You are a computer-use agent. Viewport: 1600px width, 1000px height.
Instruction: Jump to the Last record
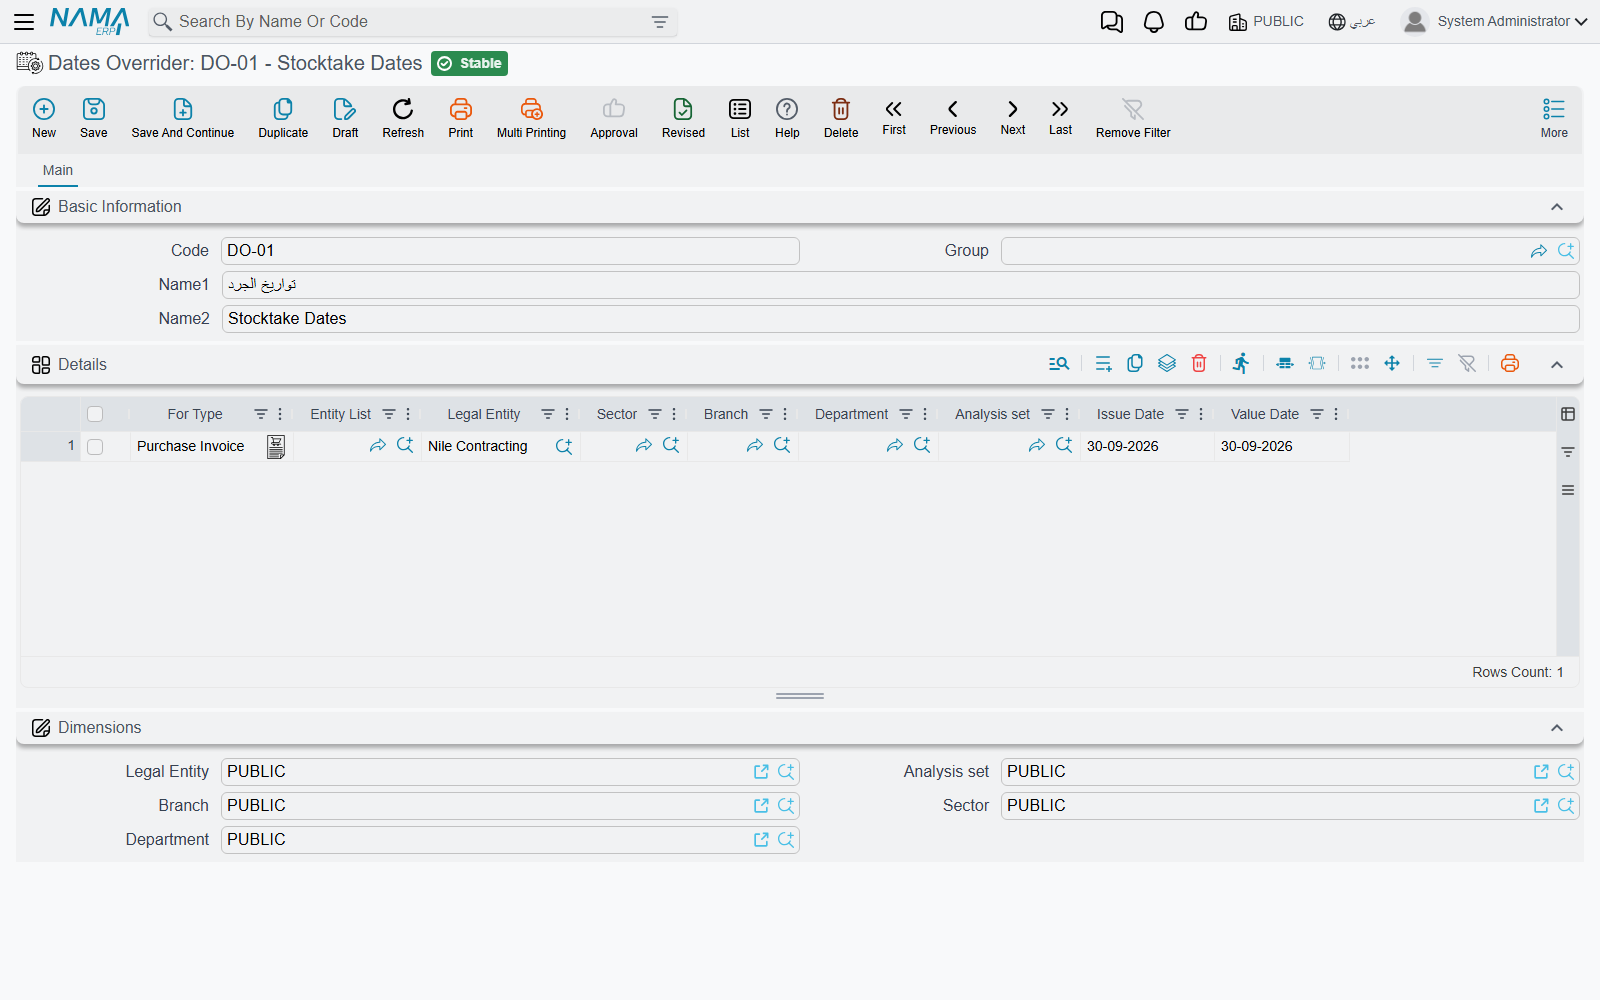1060,117
